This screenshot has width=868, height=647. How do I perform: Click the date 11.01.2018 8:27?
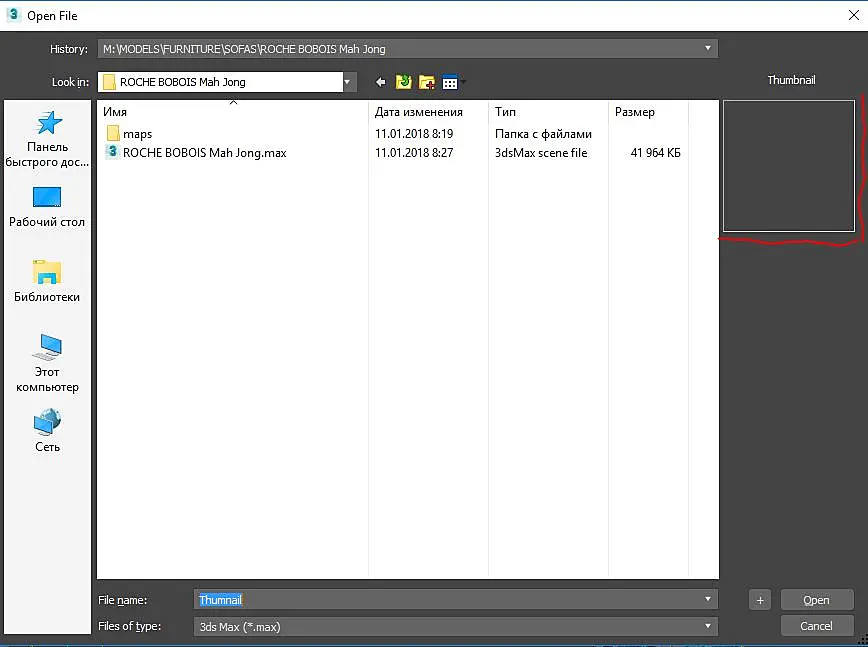coord(414,153)
